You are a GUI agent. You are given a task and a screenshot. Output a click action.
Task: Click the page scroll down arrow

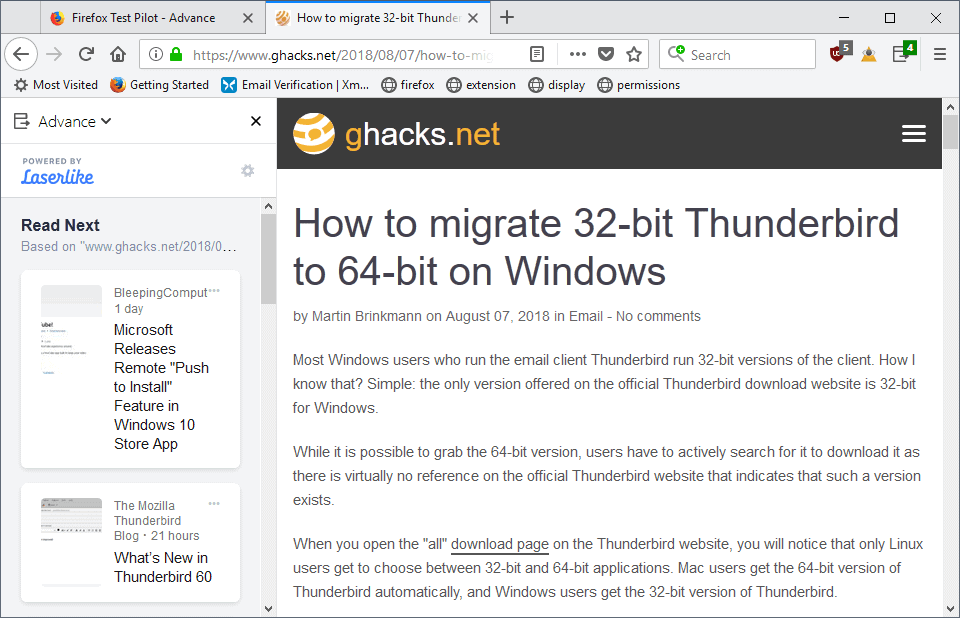950,609
